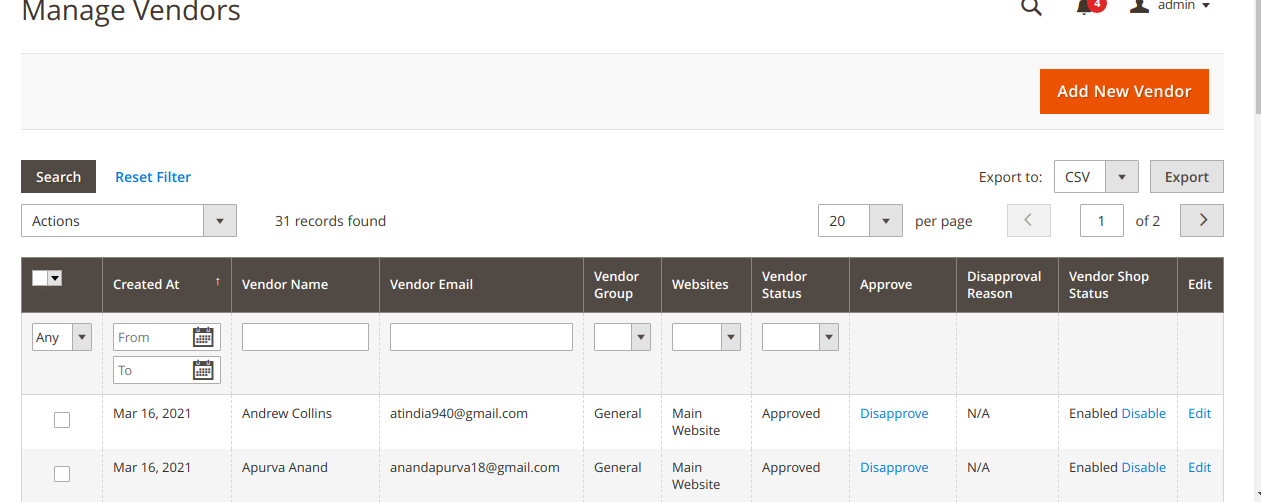The image size is (1261, 502).
Task: Click the previous page arrow
Action: [1029, 221]
